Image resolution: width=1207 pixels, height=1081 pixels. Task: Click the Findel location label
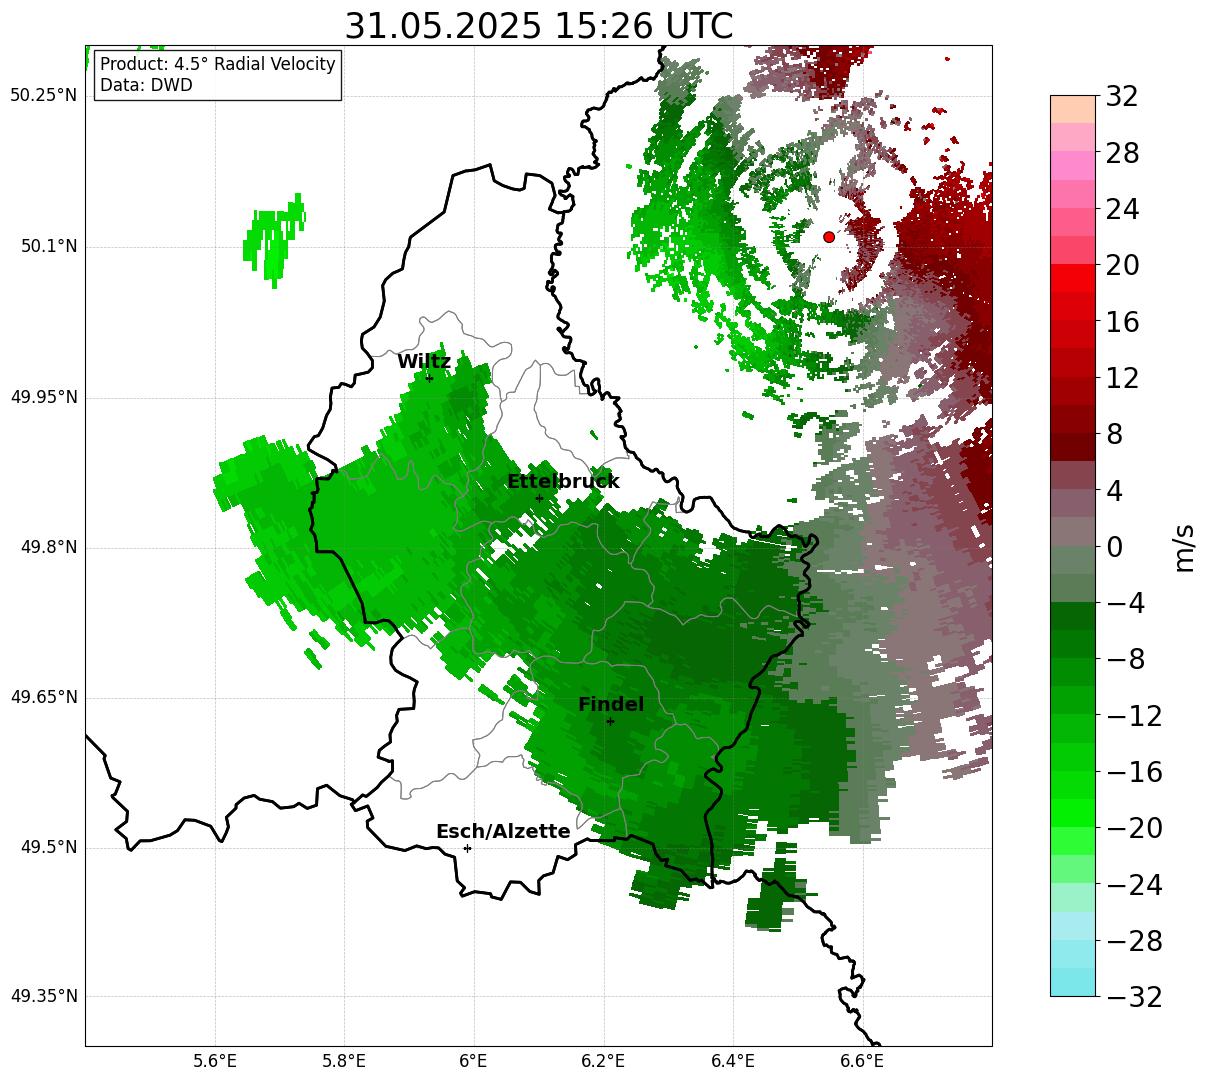click(x=611, y=705)
